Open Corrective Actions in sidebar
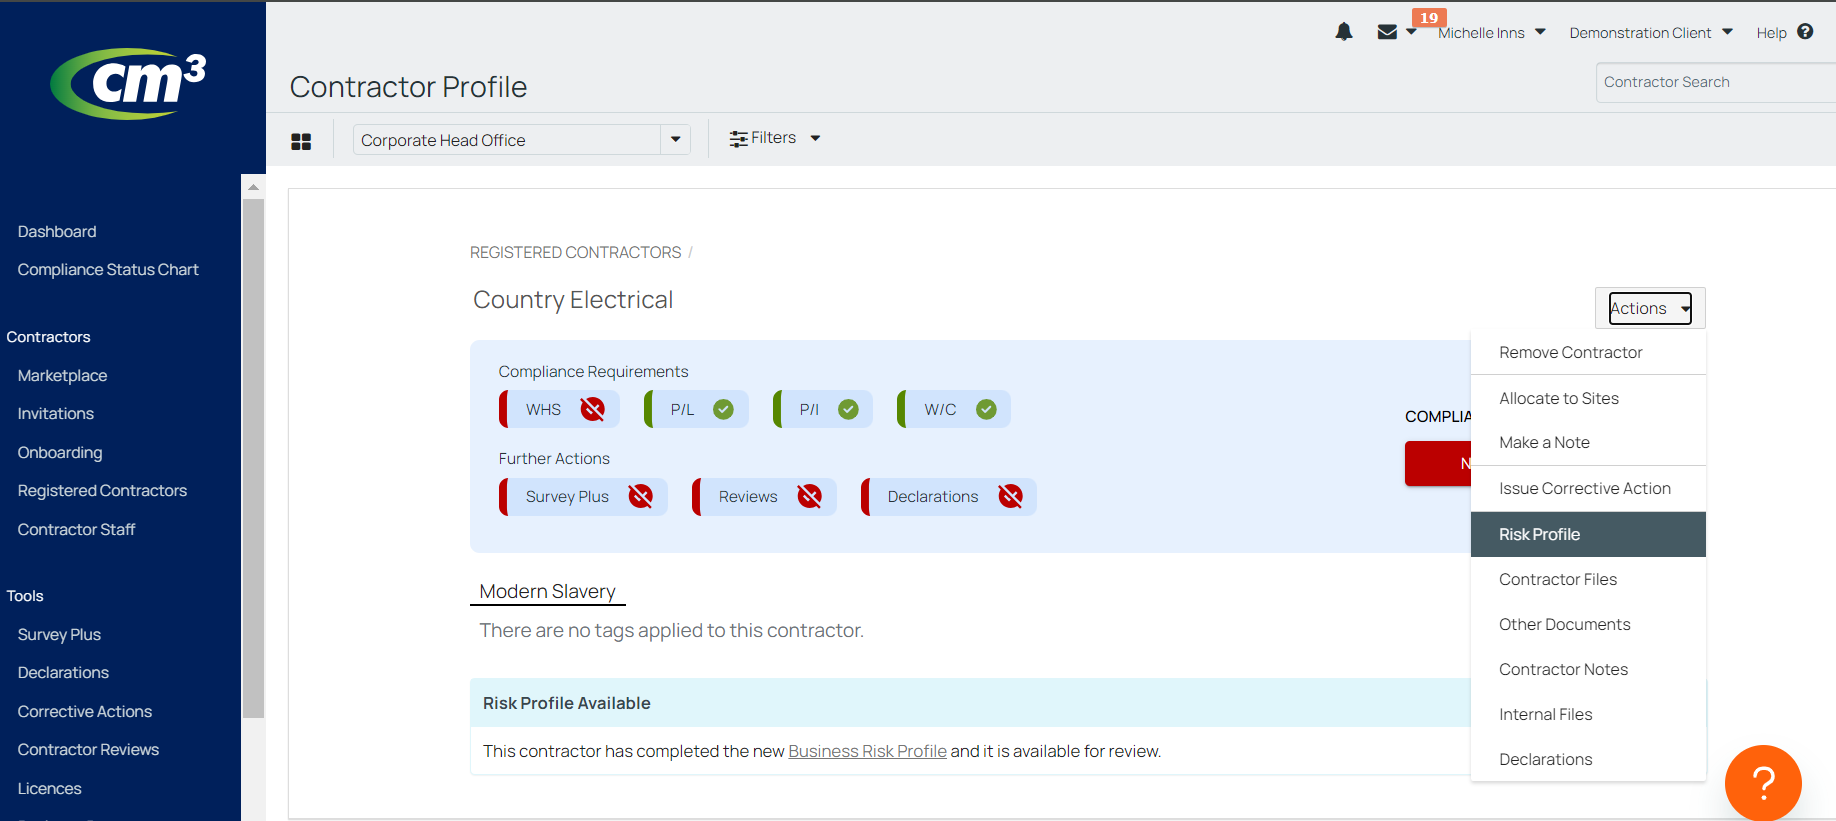1836x821 pixels. coord(85,711)
